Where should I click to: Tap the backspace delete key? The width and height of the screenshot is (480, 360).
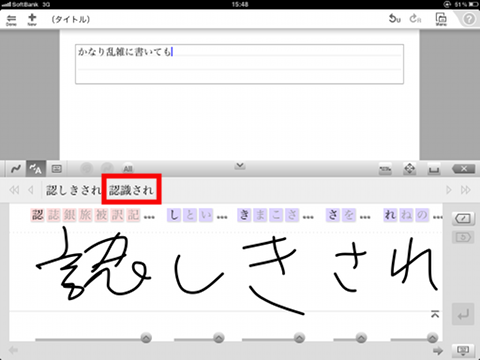463,169
